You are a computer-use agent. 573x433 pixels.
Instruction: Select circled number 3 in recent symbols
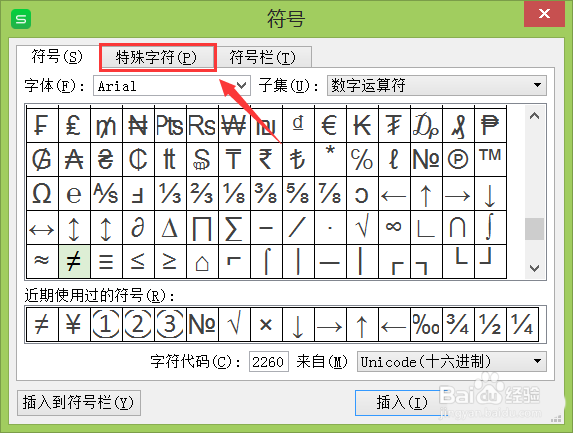tap(170, 324)
